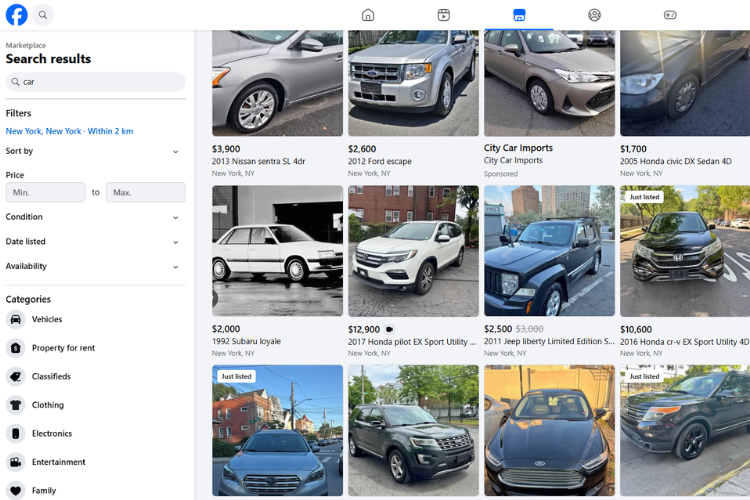
Task: Select the Entertainment category label
Action: point(58,462)
